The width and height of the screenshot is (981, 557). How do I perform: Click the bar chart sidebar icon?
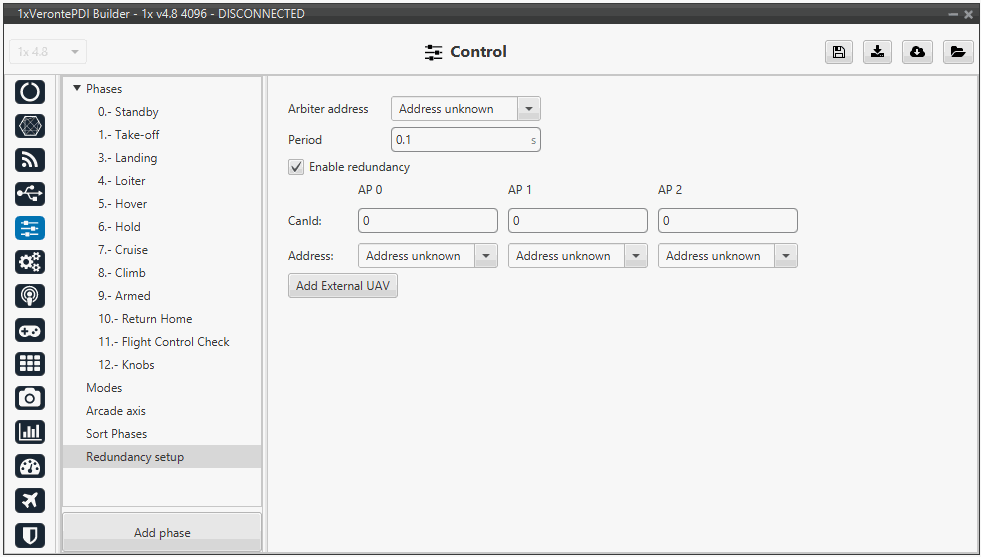click(30, 432)
